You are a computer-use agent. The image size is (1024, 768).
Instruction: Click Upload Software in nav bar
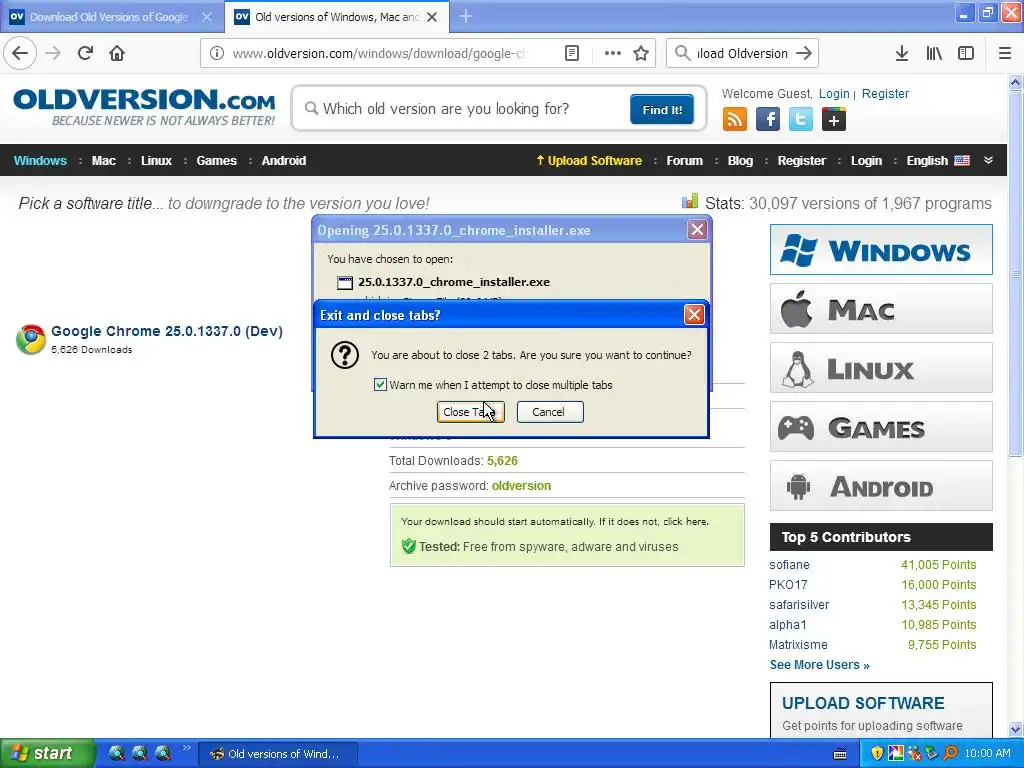589,161
